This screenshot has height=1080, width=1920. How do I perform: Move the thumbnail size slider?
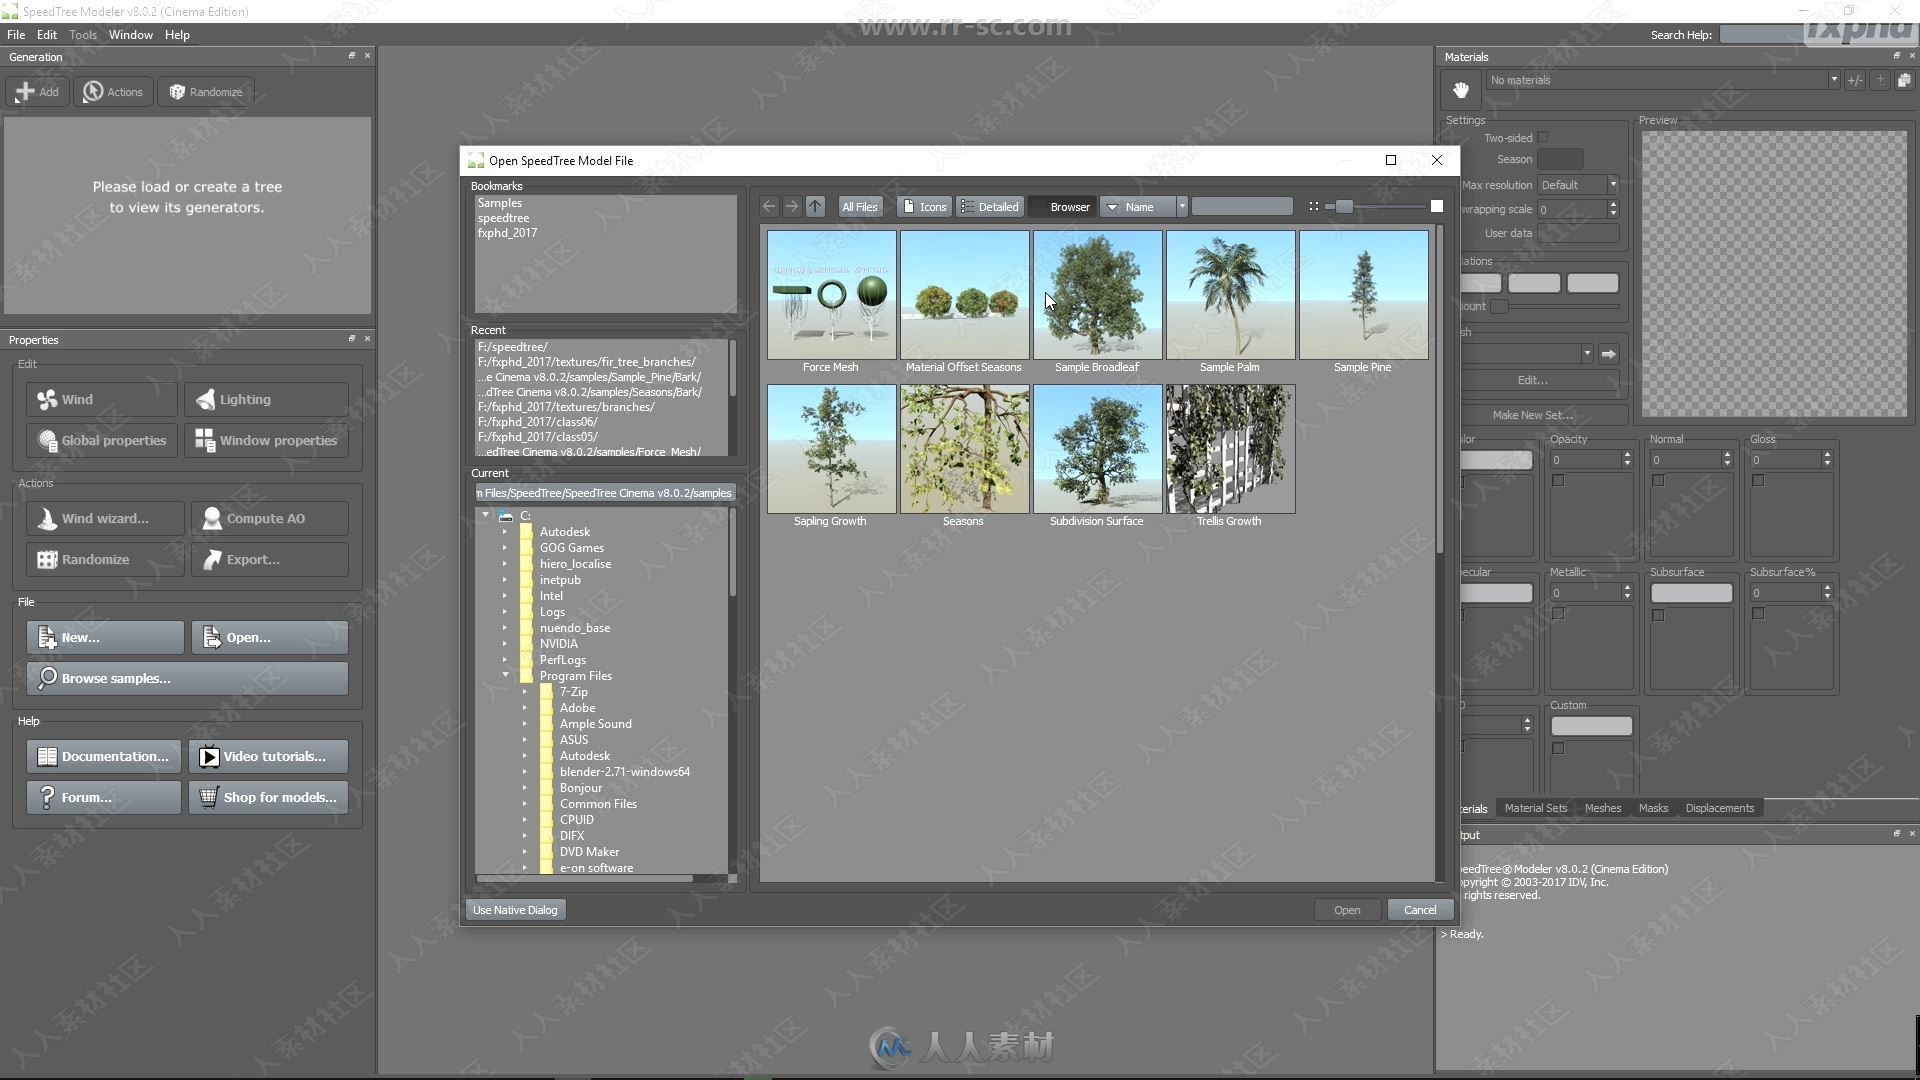click(x=1344, y=206)
